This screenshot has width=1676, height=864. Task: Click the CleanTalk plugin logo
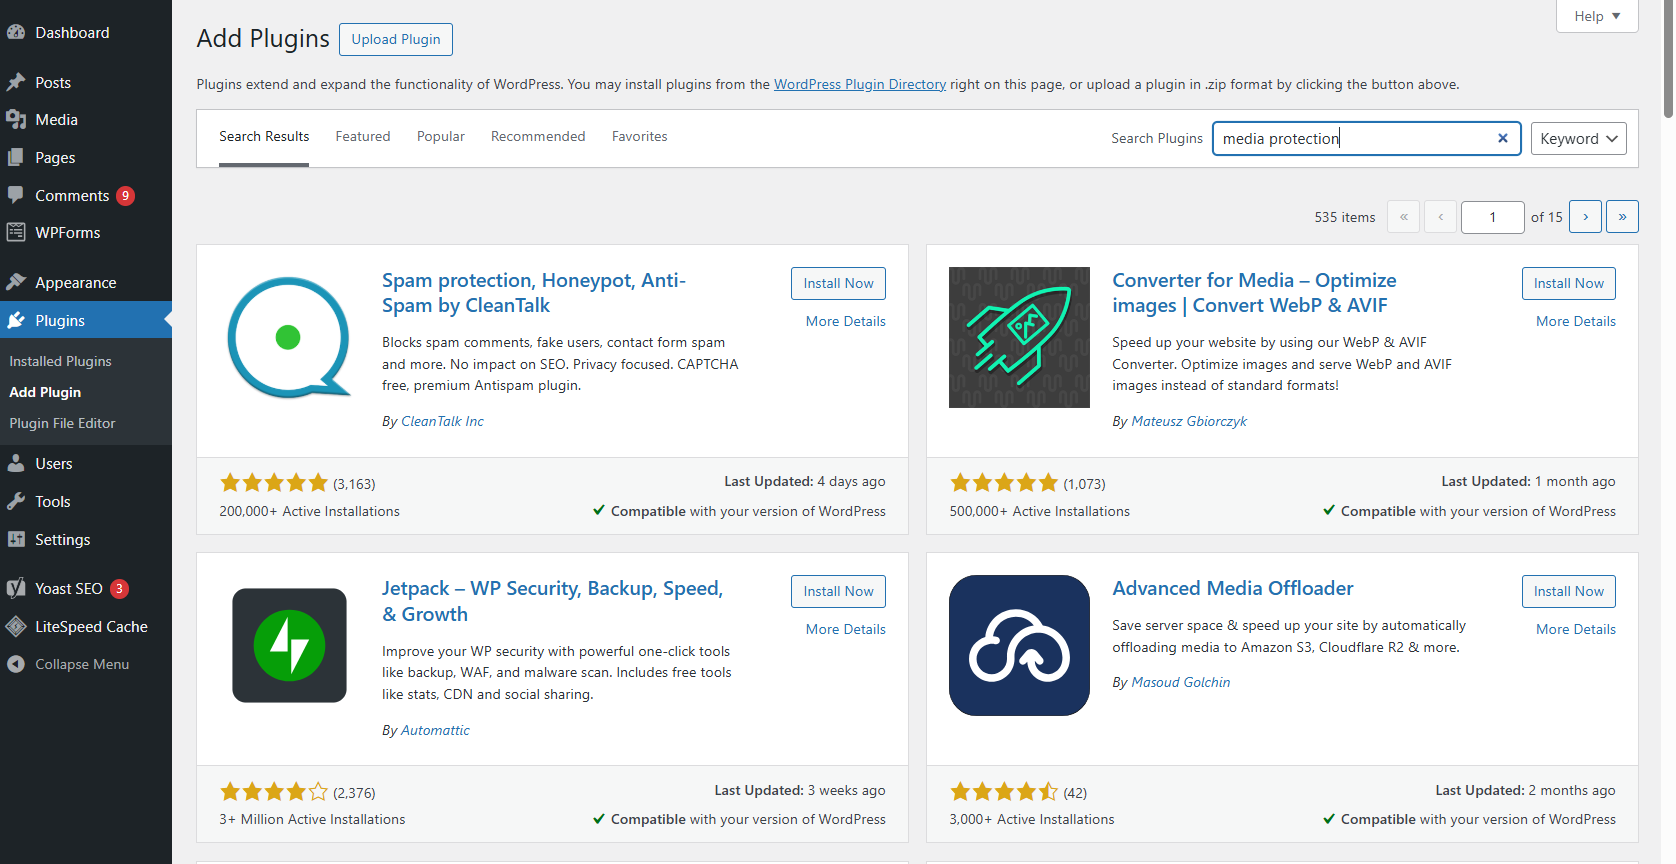tap(289, 338)
